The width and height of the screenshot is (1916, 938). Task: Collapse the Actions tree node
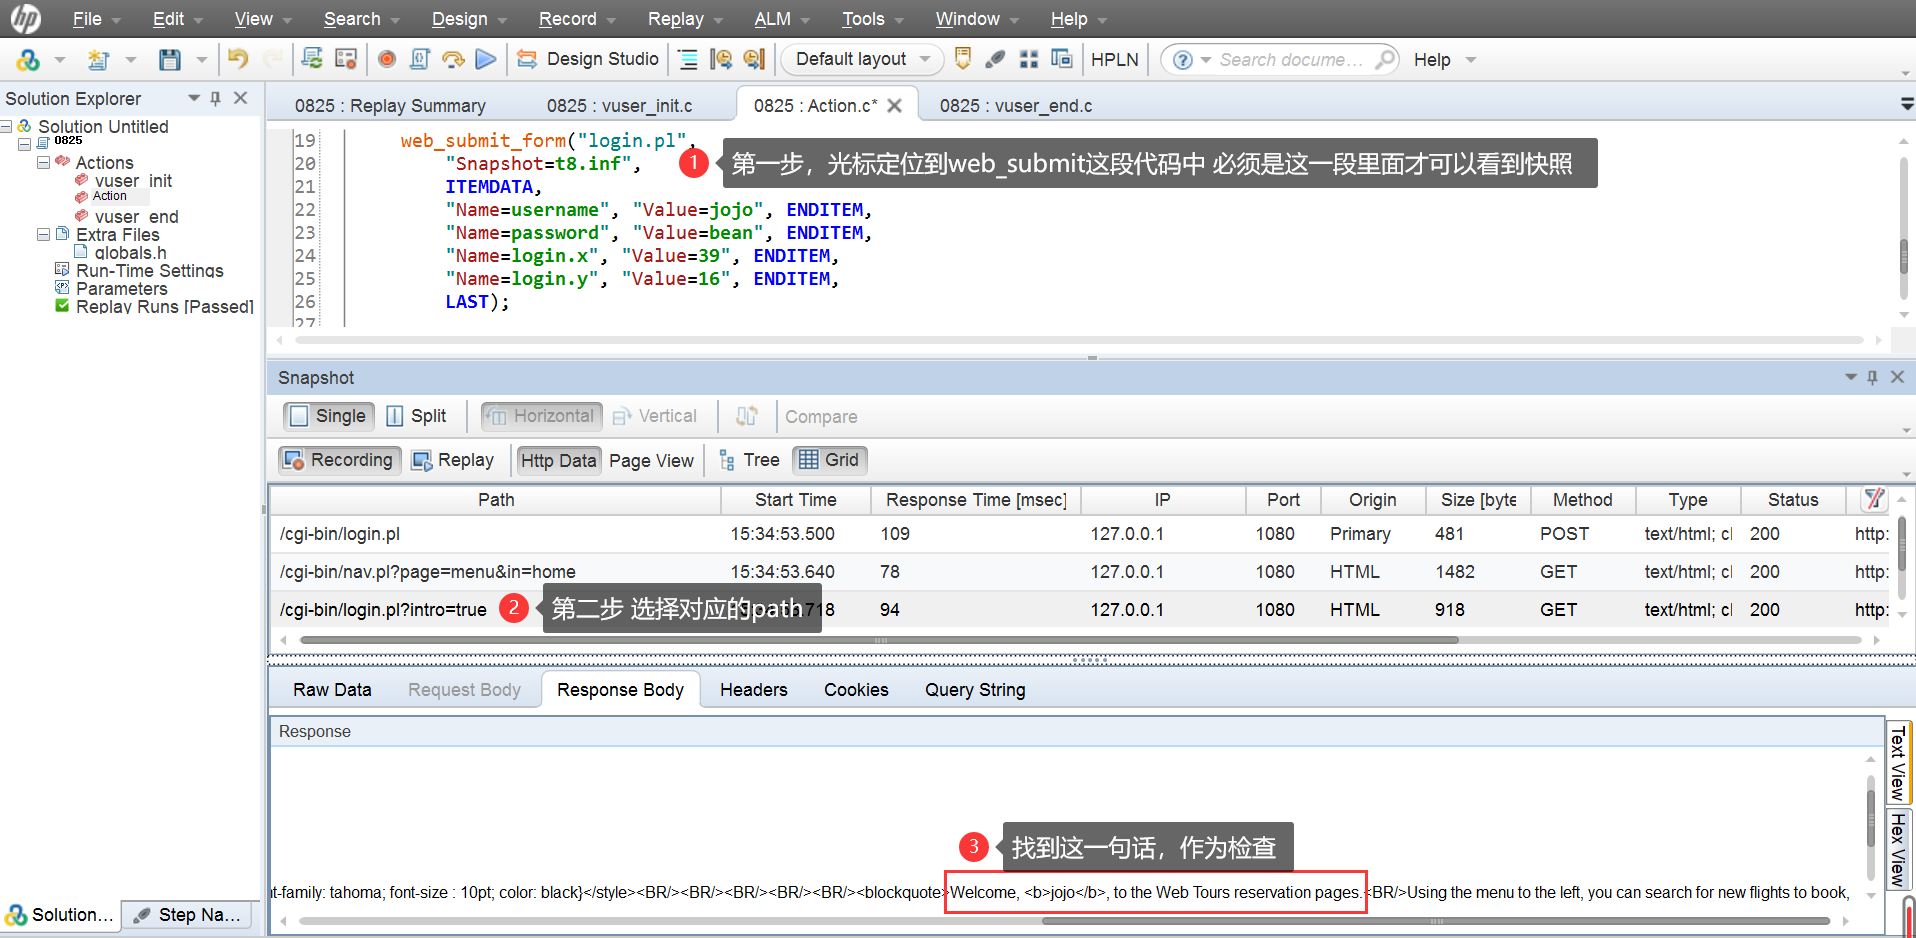43,162
